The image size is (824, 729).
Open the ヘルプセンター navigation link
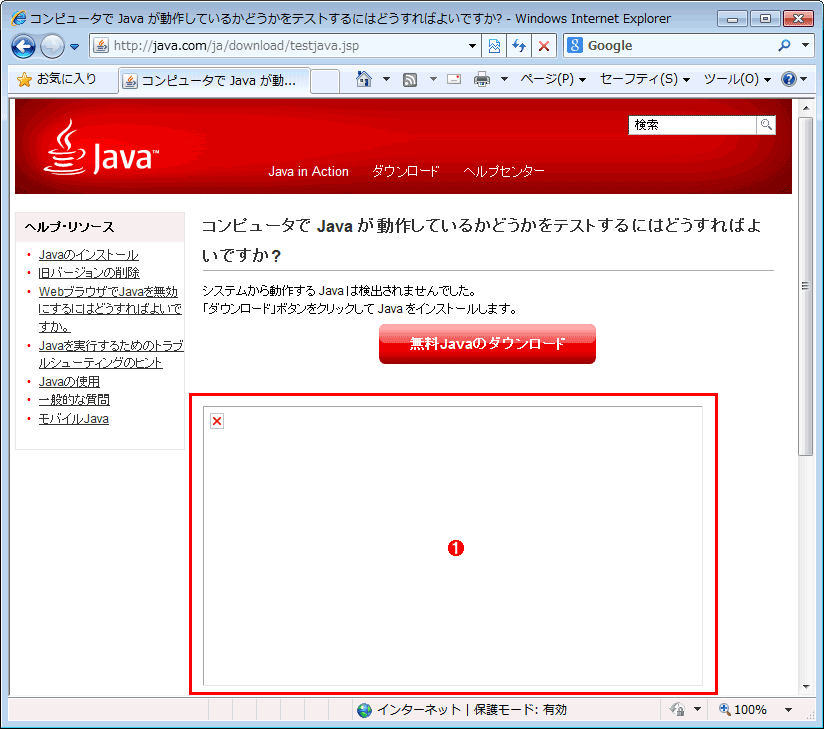503,171
